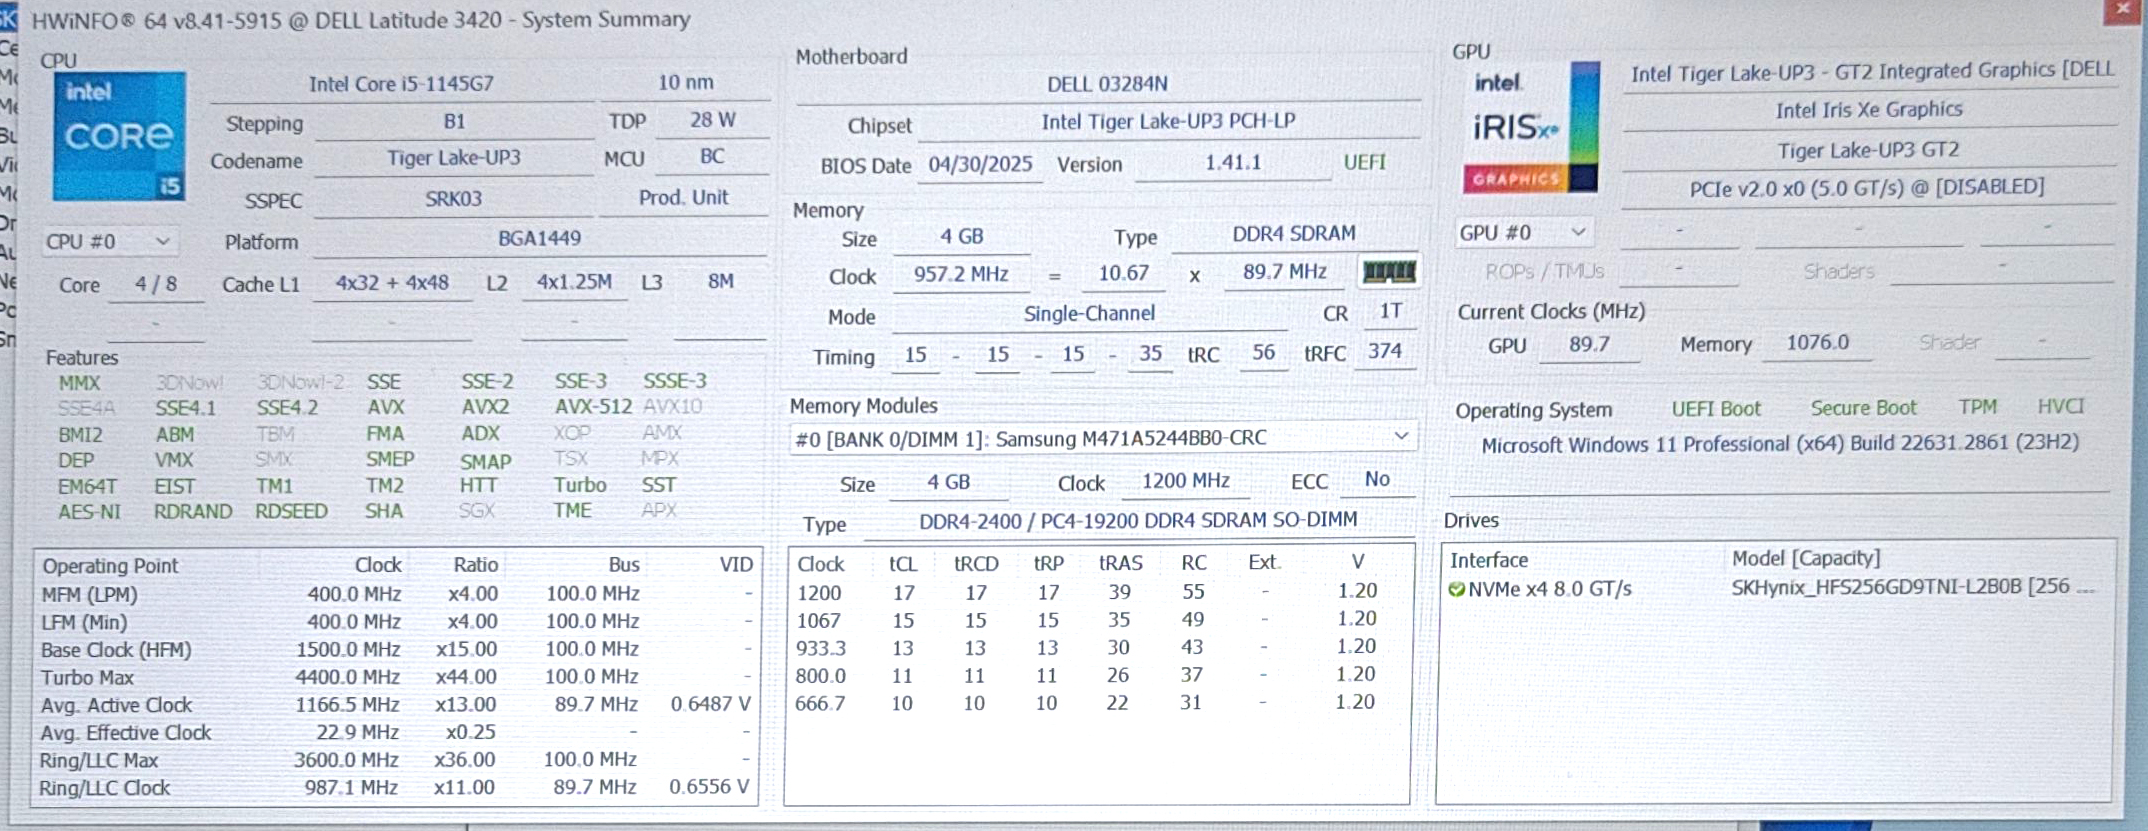The width and height of the screenshot is (2148, 831).
Task: Click the L1 cache value 4x32 + 4x48
Action: tap(392, 283)
